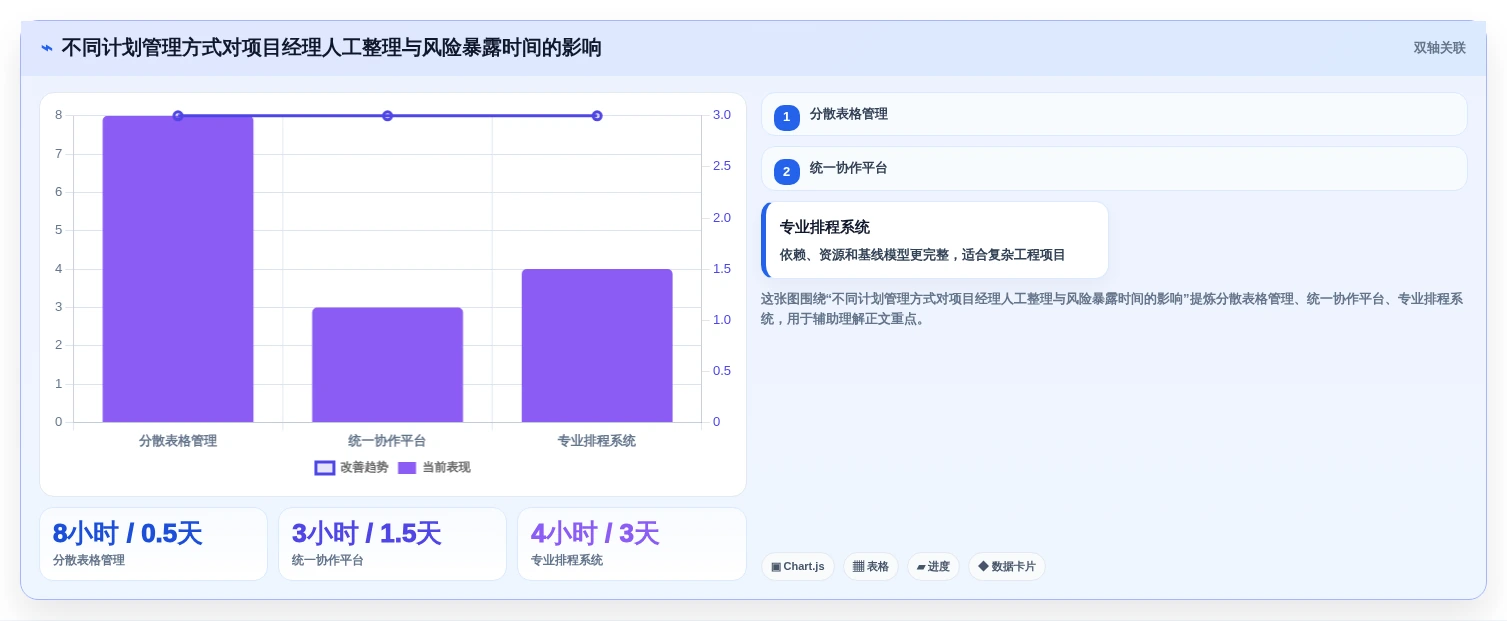Screen dimensions: 1507x621
Task: Click the 改善趋势 legend color box
Action: (x=325, y=467)
